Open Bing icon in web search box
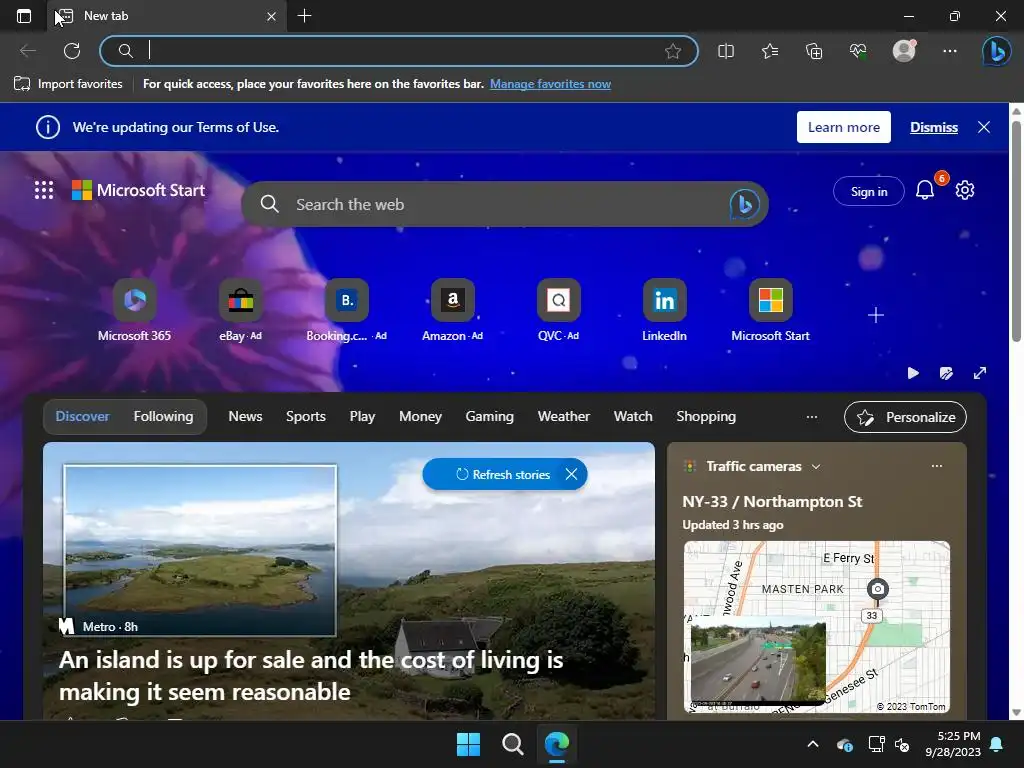 [744, 204]
